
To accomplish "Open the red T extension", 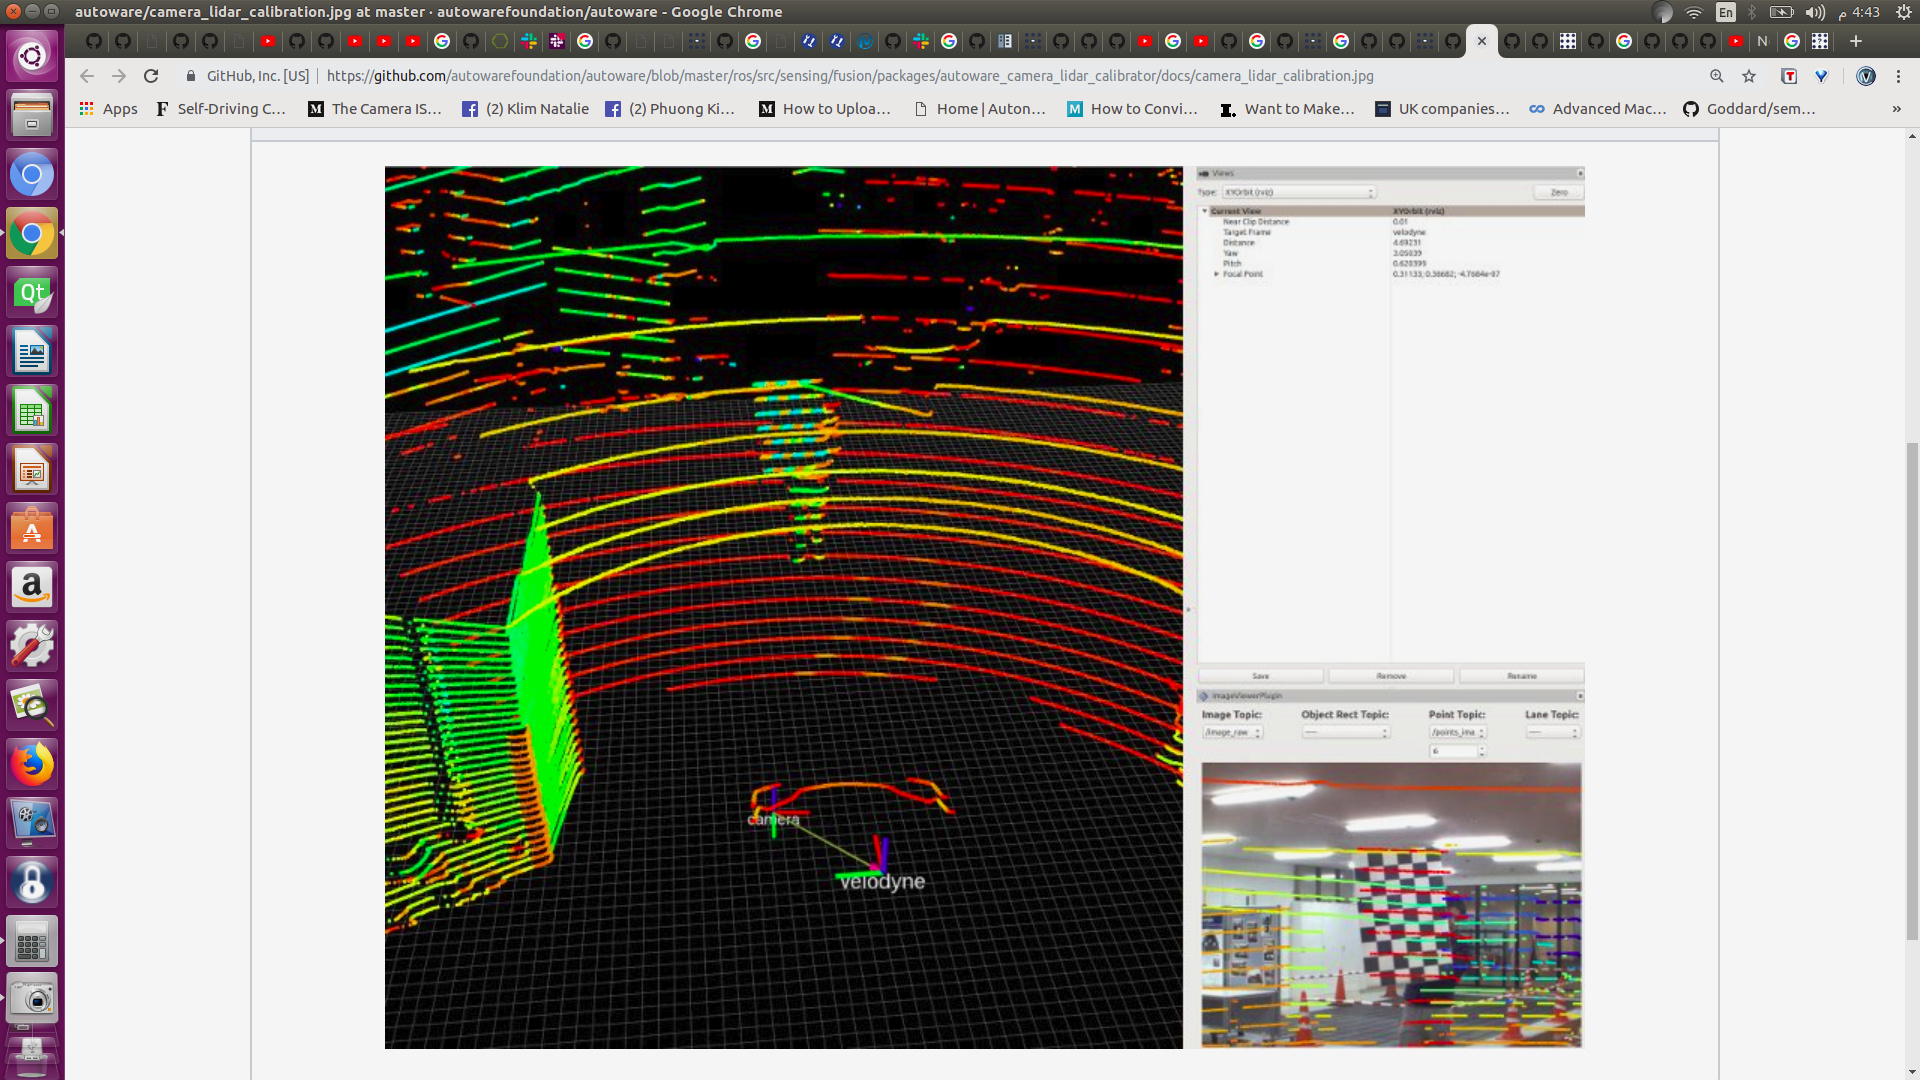I will (x=1789, y=76).
